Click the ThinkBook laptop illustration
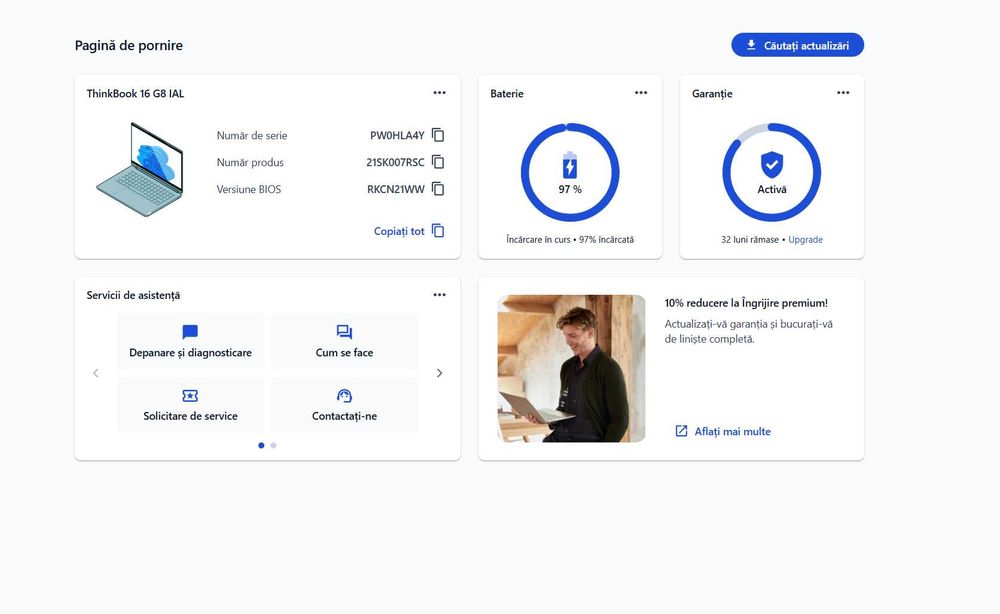Screen dimensions: 1000x614 (x=140, y=170)
